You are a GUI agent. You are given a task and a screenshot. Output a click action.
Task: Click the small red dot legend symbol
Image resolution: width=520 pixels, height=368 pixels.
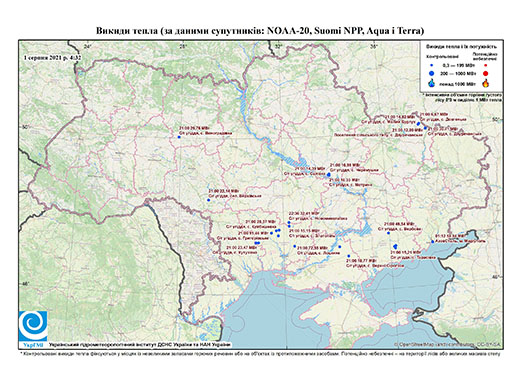click(485, 65)
